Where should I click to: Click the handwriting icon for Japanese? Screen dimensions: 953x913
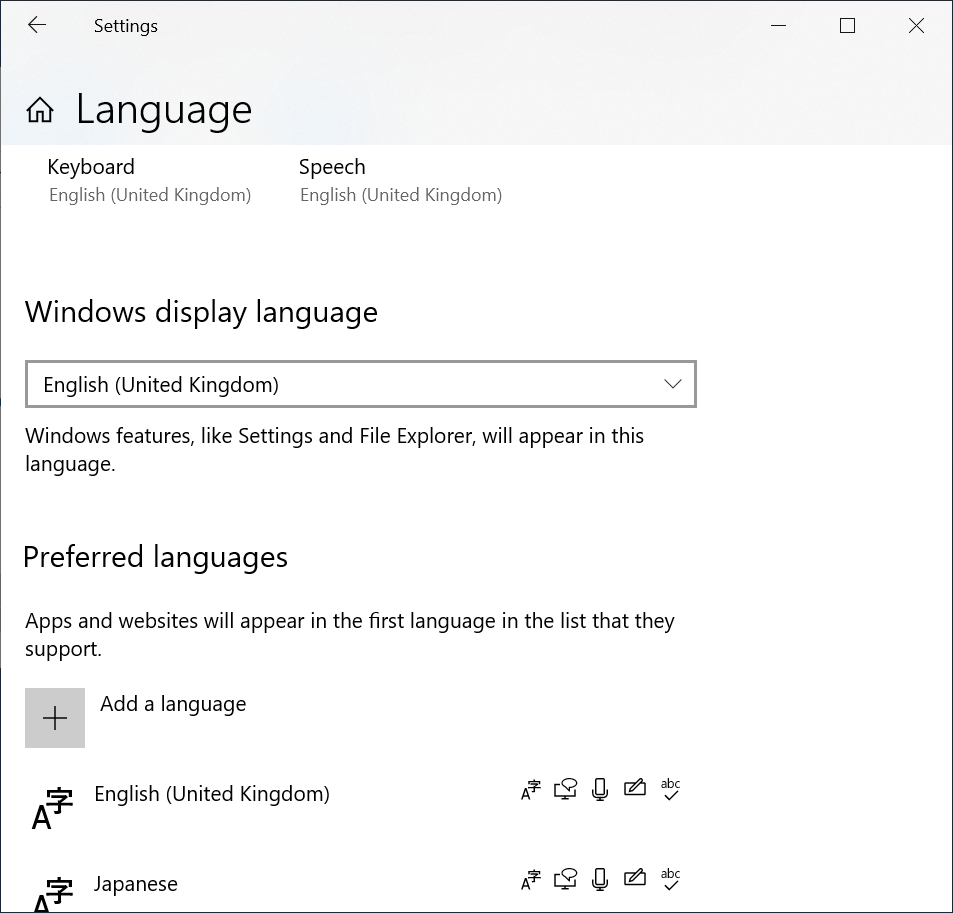[x=634, y=879]
